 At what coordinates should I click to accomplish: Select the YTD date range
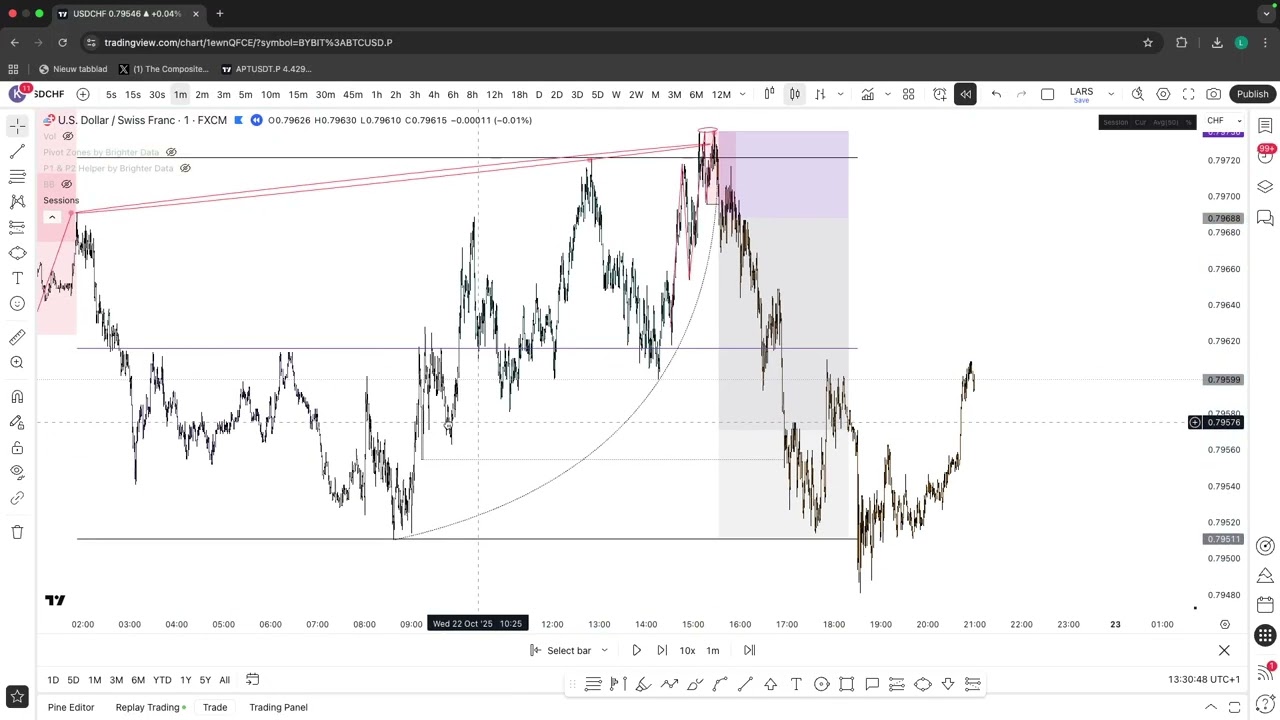click(x=162, y=680)
